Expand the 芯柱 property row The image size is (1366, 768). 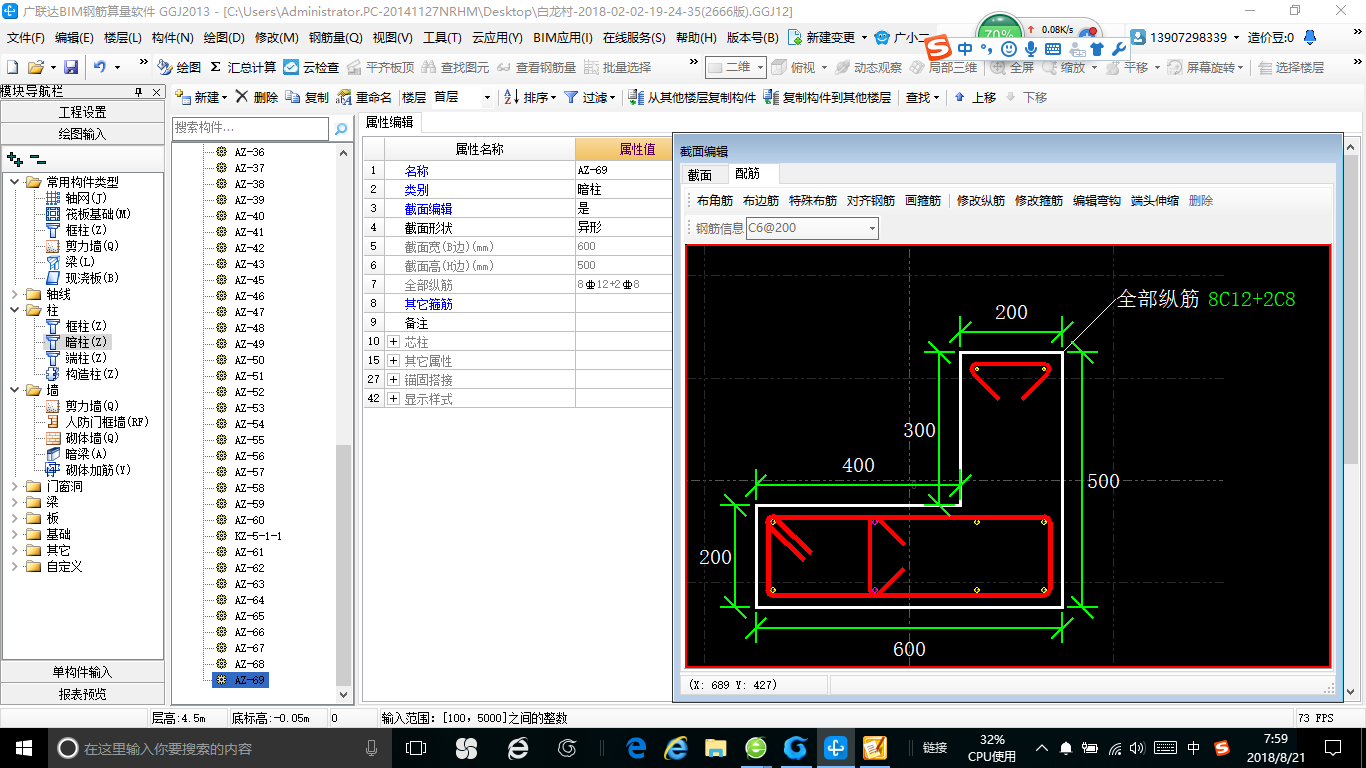coord(393,342)
